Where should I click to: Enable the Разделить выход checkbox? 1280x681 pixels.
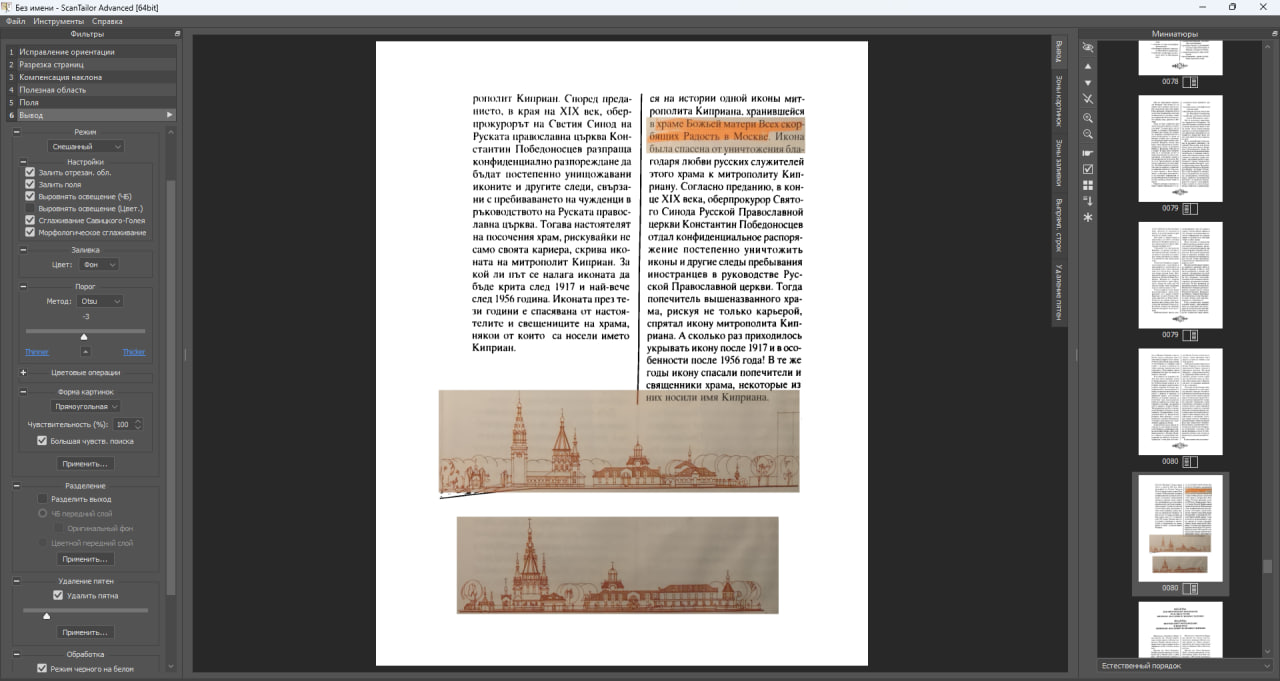42,499
